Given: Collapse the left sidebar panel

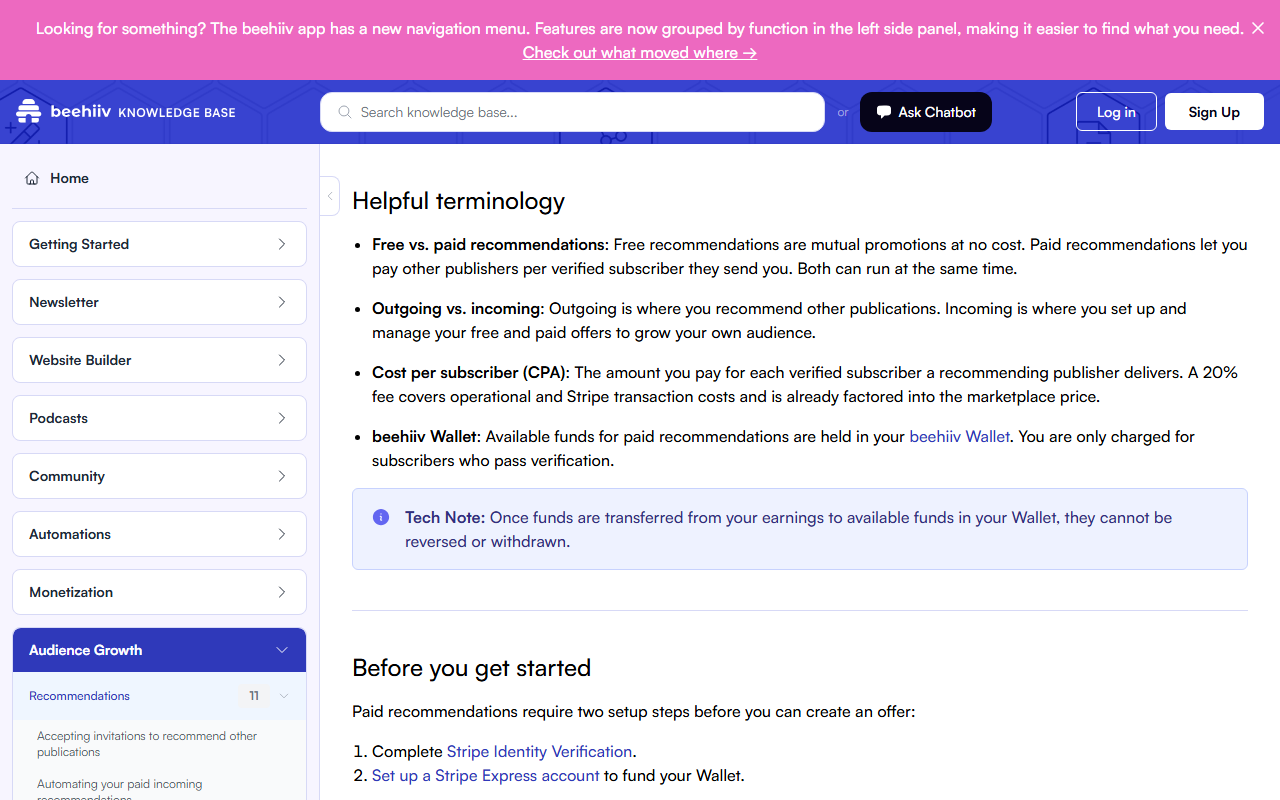Looking at the screenshot, I should (330, 196).
